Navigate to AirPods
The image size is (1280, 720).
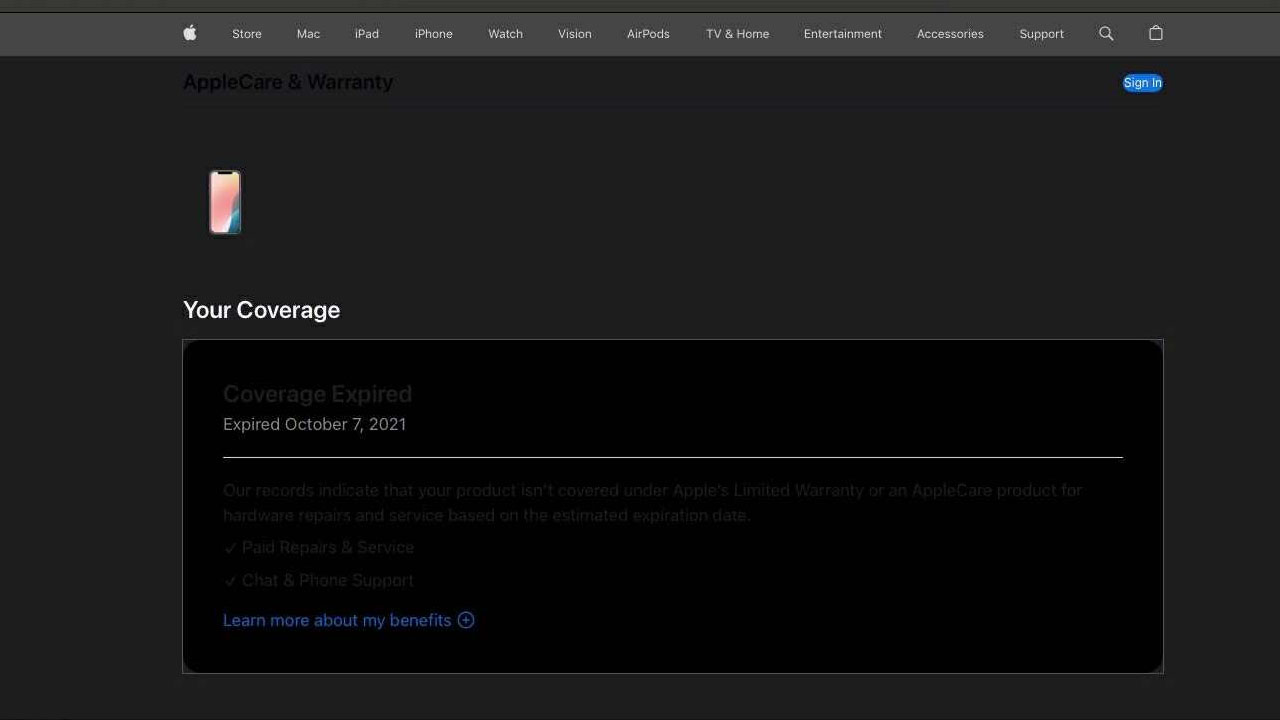[x=648, y=34]
